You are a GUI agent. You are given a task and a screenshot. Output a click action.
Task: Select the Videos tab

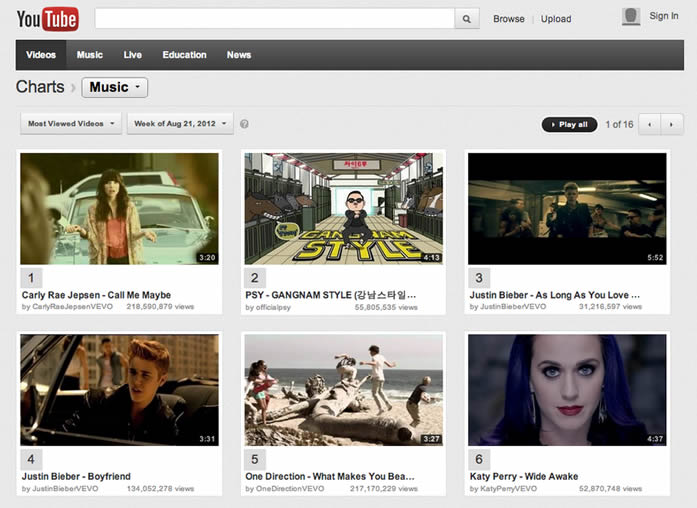click(41, 55)
